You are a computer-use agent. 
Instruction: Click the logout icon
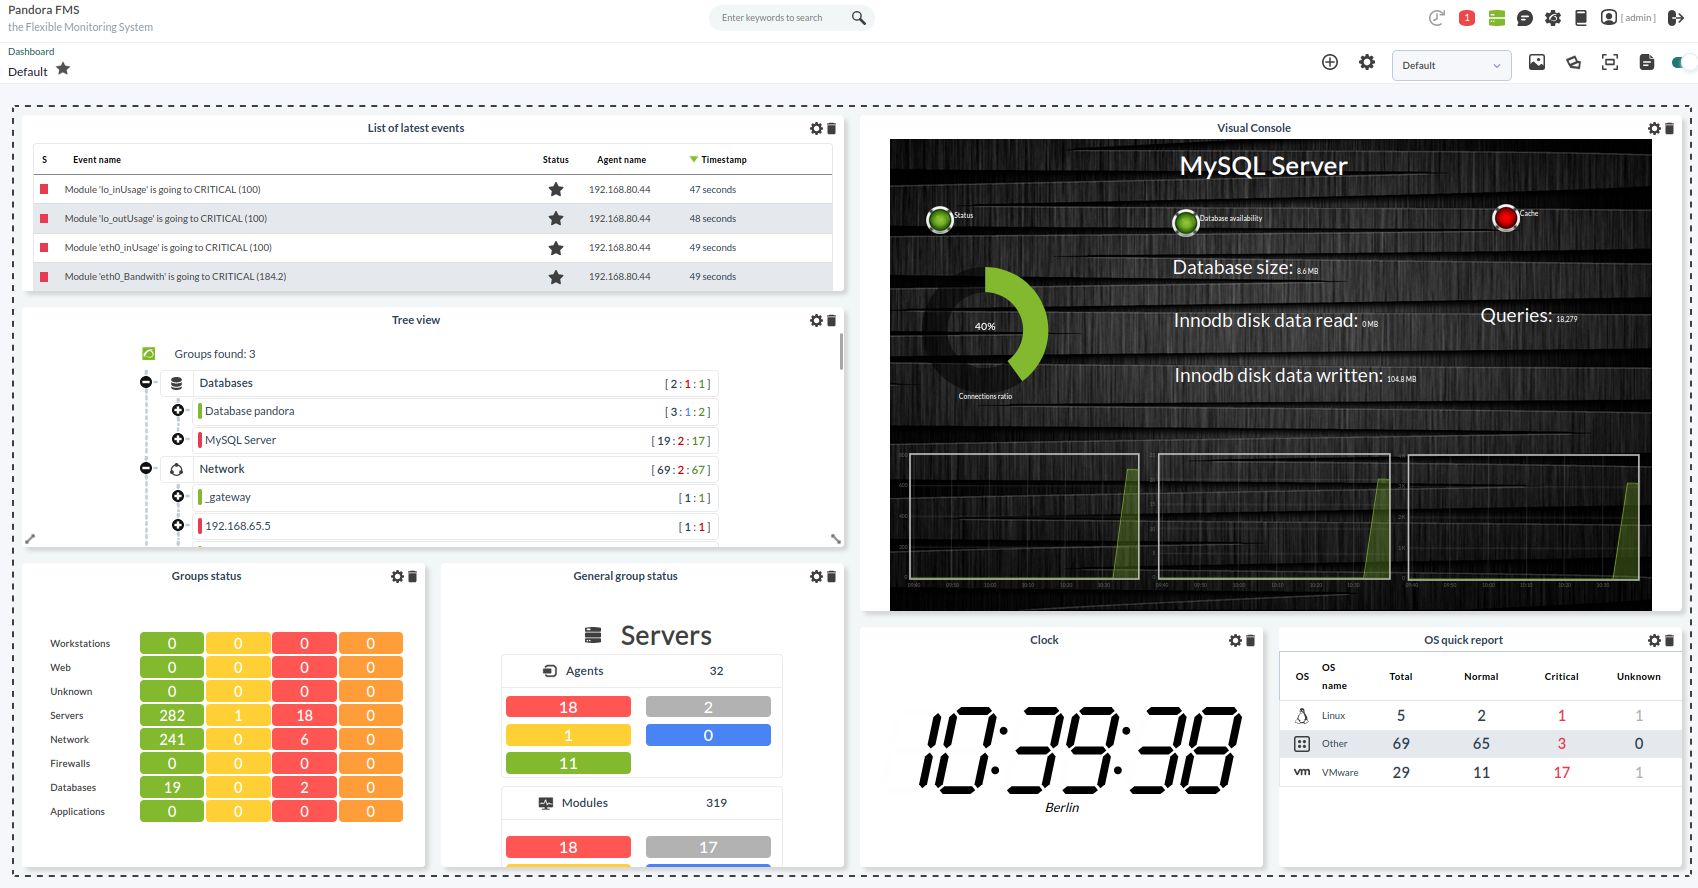click(1676, 18)
